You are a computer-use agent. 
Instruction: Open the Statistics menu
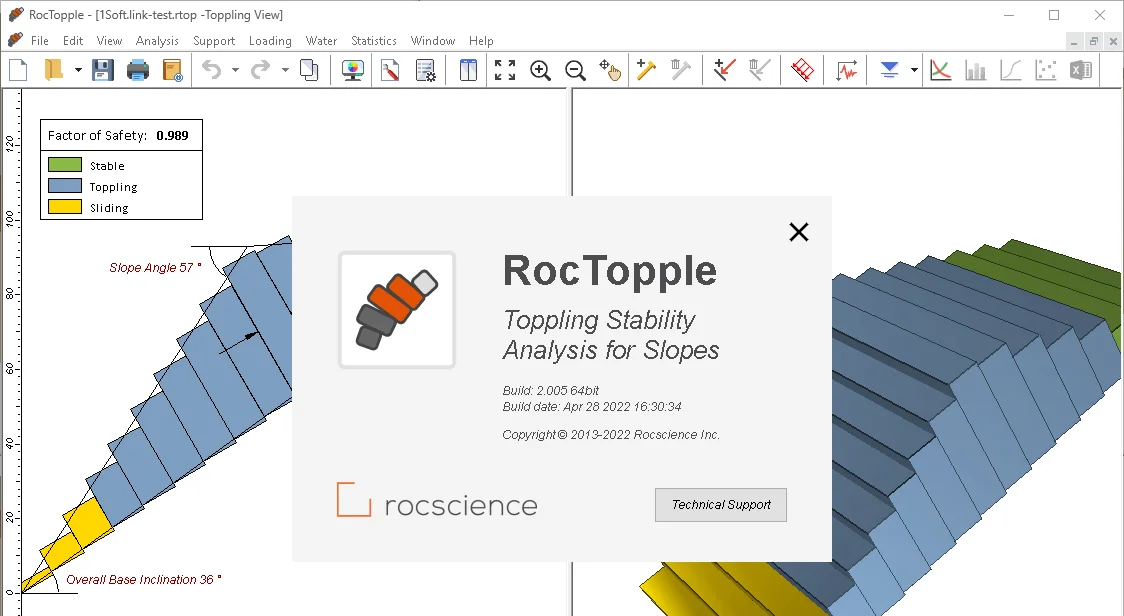(373, 41)
